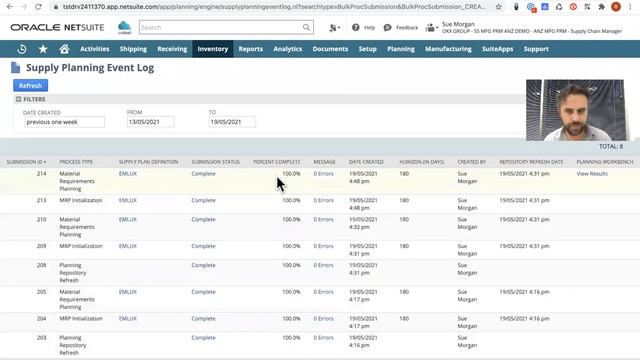Screen dimensions: 640x360
Task: Open the browser profile avatar
Action: point(616,7)
